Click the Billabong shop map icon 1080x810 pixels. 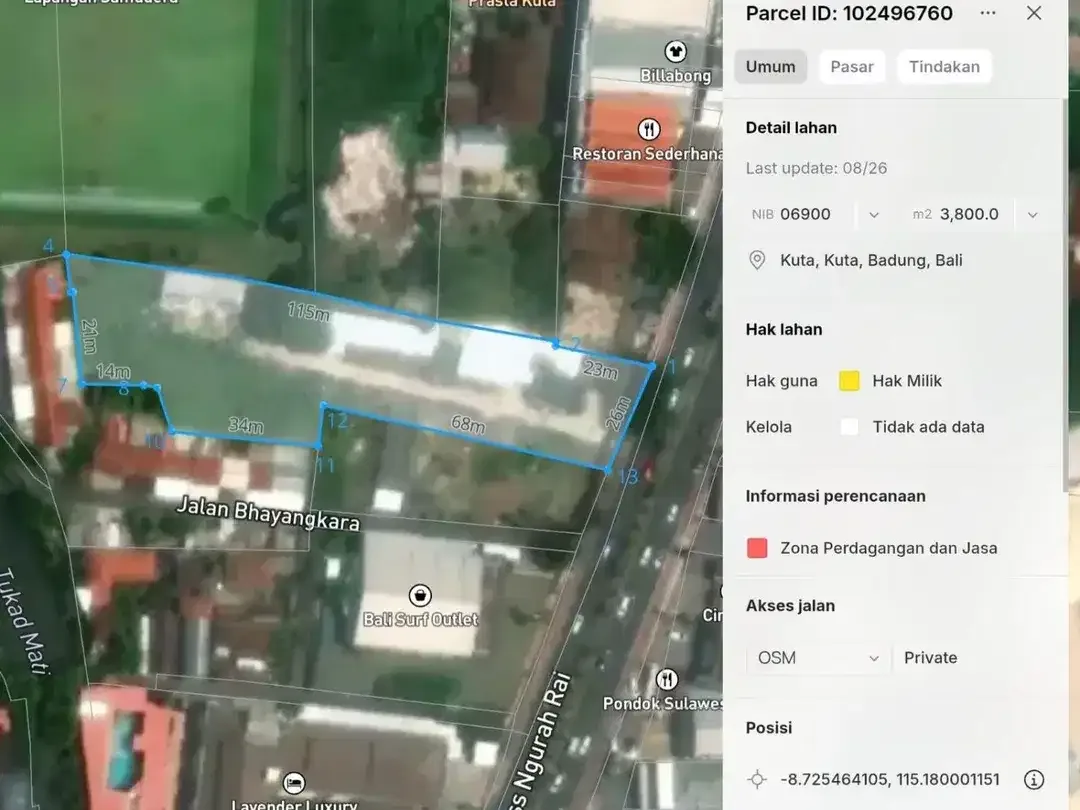[675, 51]
